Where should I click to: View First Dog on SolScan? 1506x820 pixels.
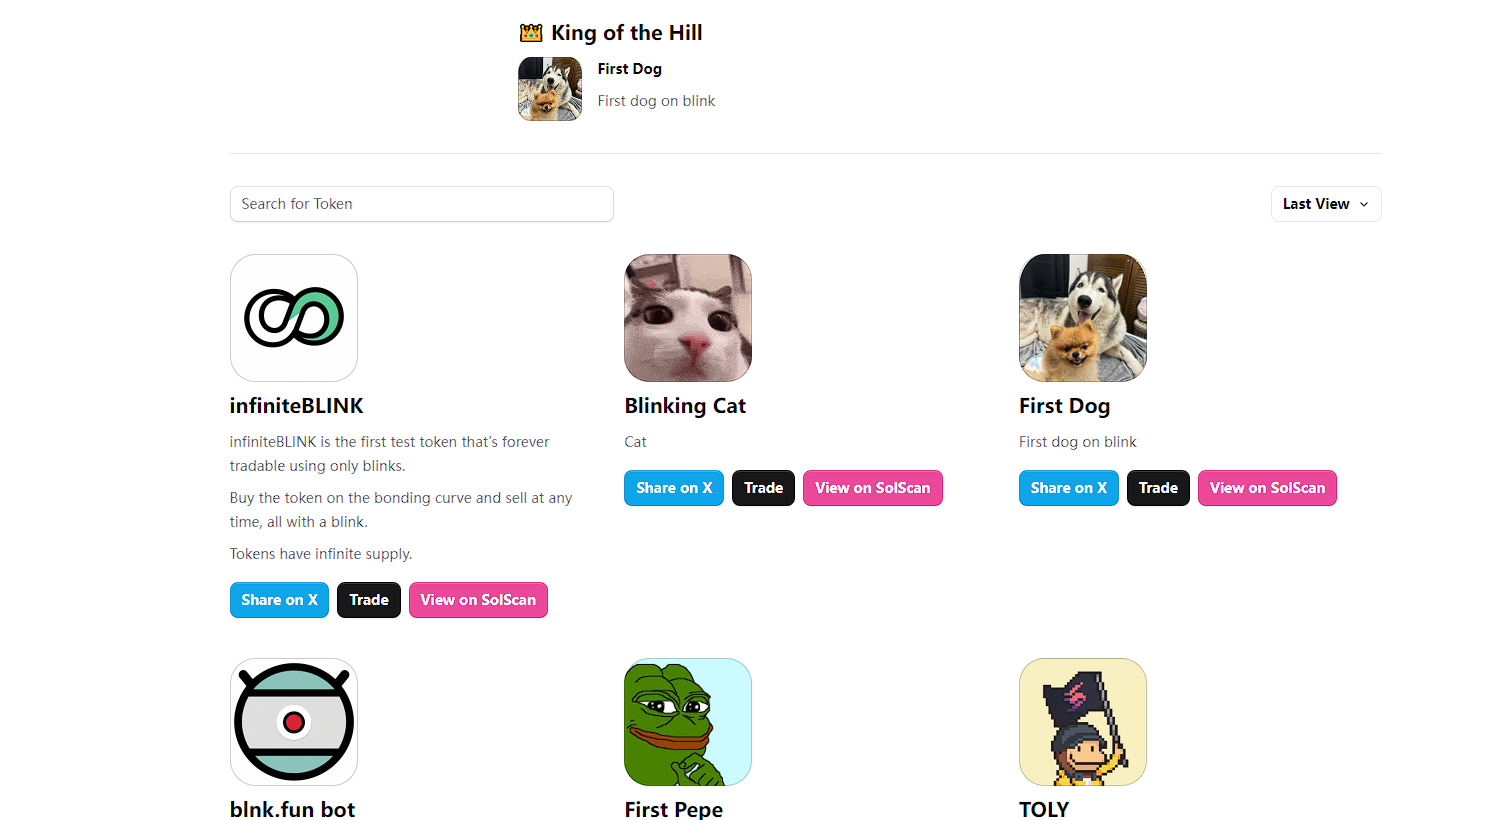(x=1267, y=488)
